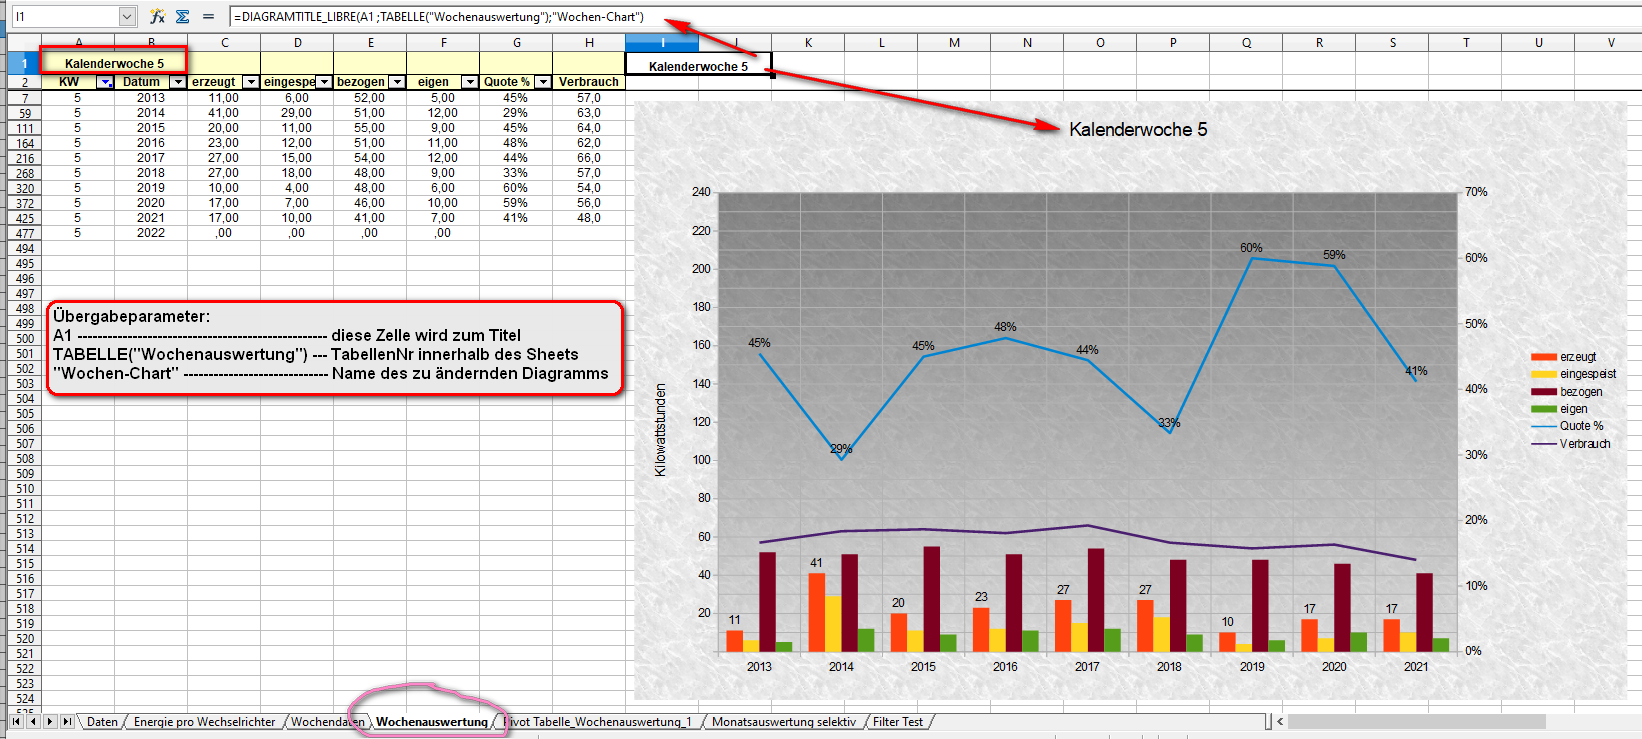1642x739 pixels.
Task: Click the horizontal scrollbar left arrow
Action: point(1280,721)
